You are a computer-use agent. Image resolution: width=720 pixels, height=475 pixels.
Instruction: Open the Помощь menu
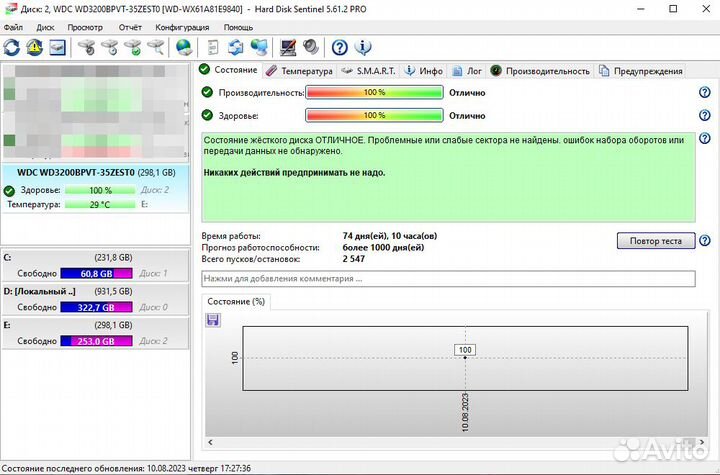pyautogui.click(x=238, y=28)
